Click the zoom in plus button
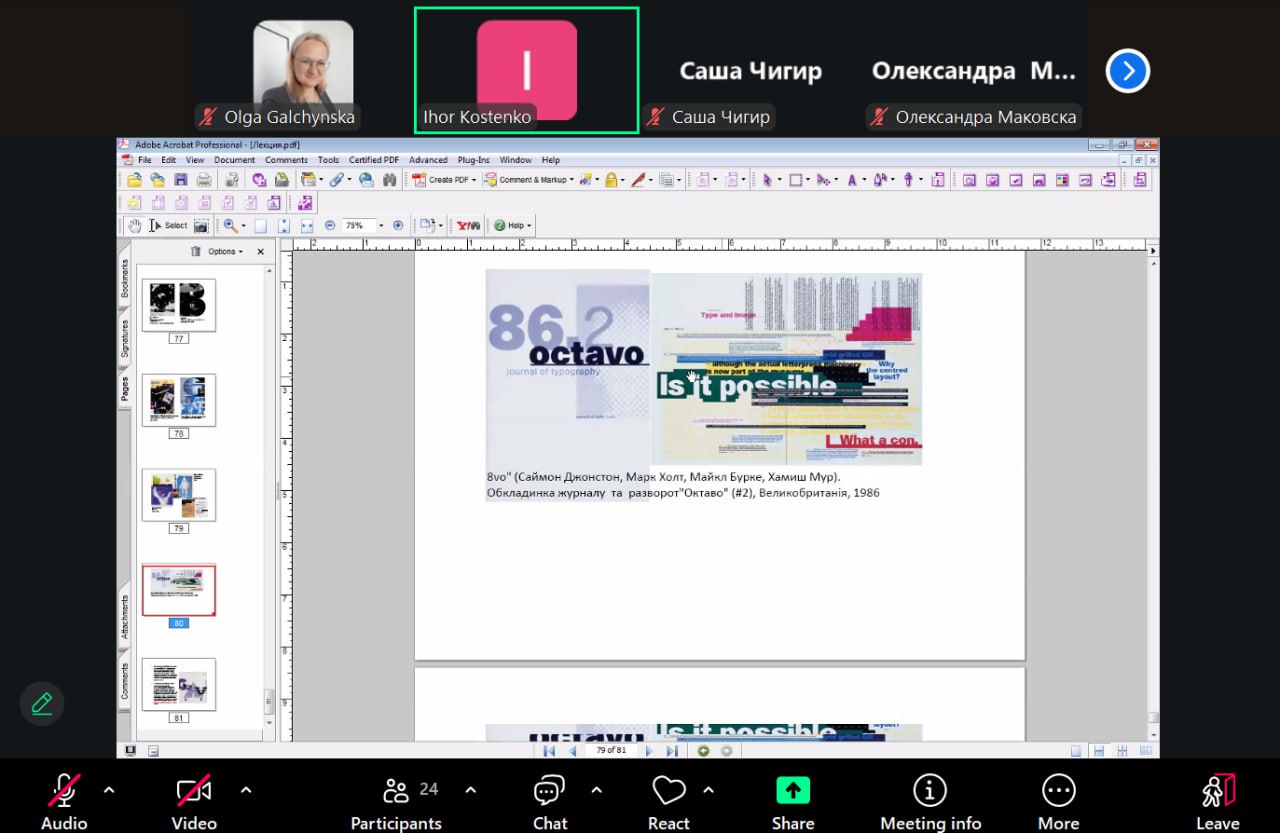1280x833 pixels. pyautogui.click(x=398, y=226)
